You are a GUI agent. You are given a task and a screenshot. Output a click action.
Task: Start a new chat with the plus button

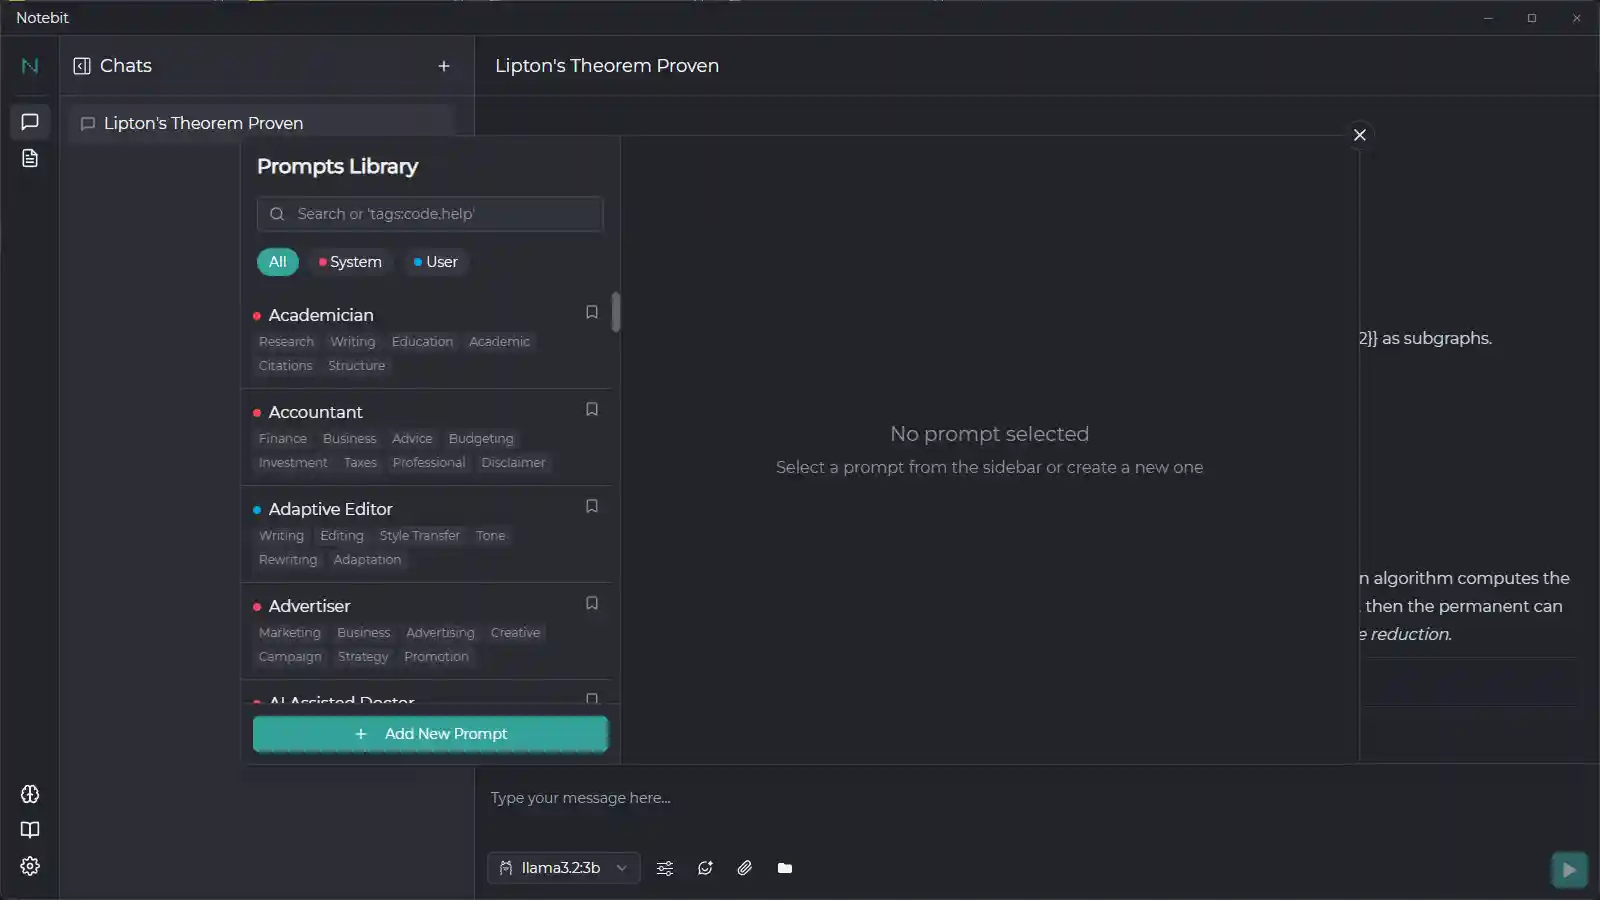click(444, 66)
